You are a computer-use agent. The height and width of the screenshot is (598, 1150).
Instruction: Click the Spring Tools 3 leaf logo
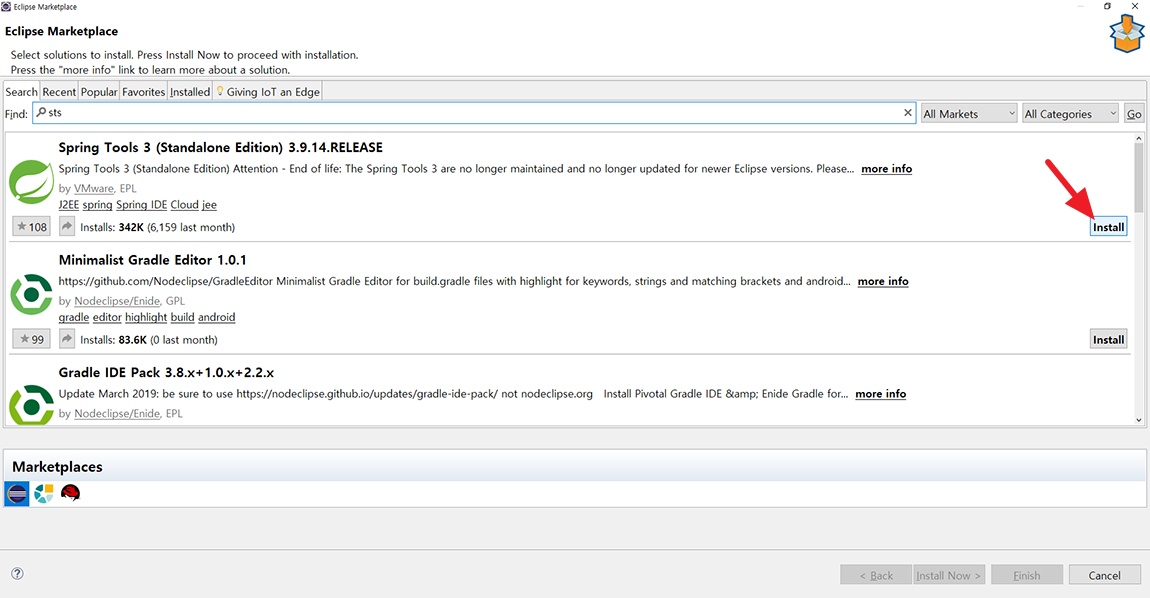(31, 181)
